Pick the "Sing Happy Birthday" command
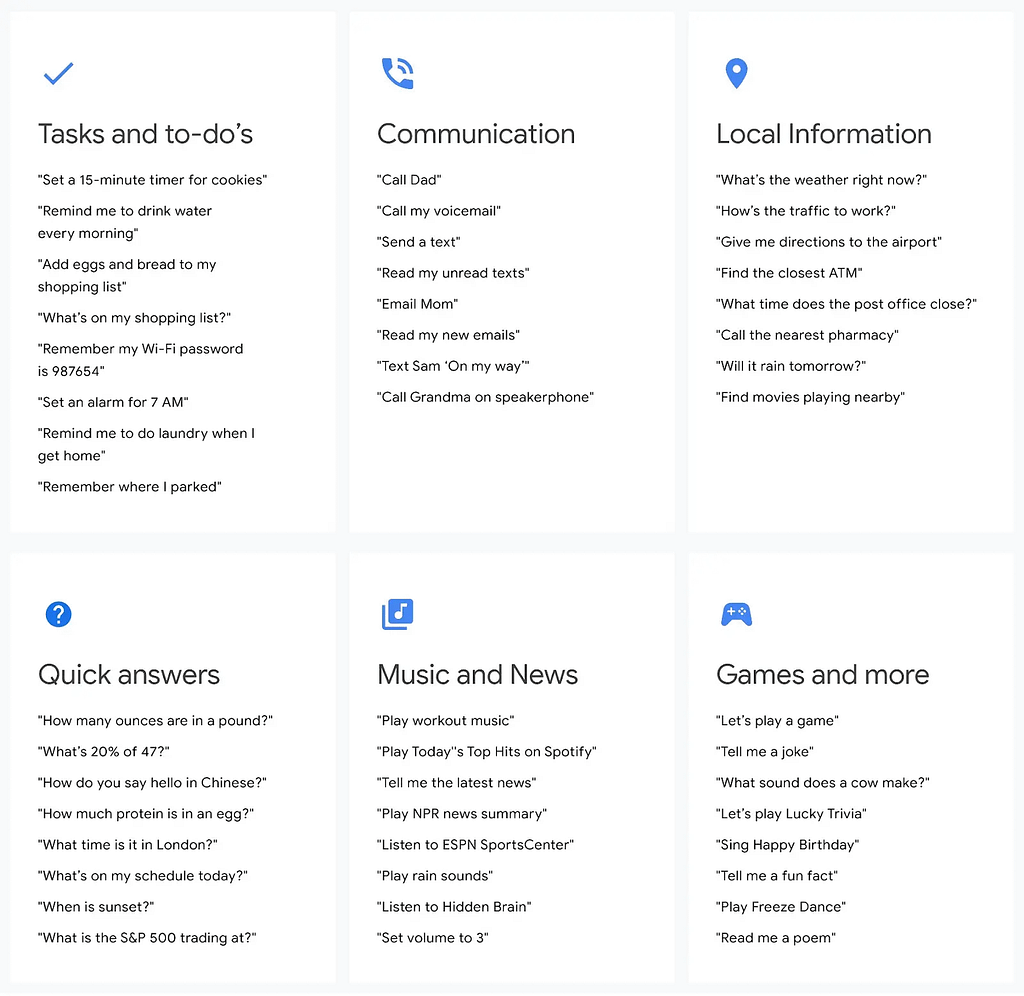This screenshot has width=1024, height=996. point(788,845)
